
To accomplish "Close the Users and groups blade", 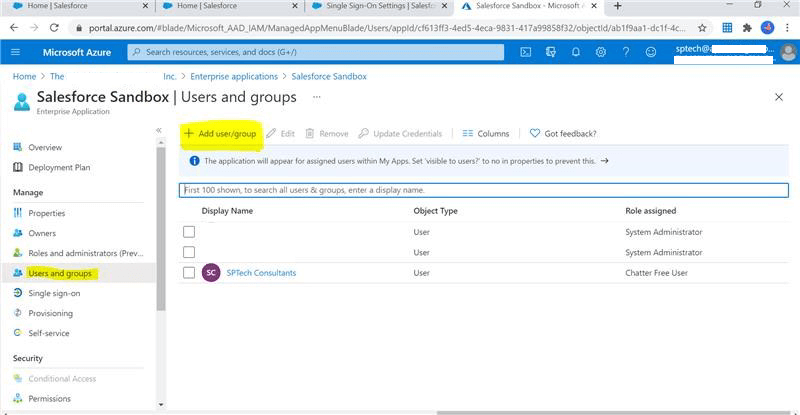I will click(779, 97).
